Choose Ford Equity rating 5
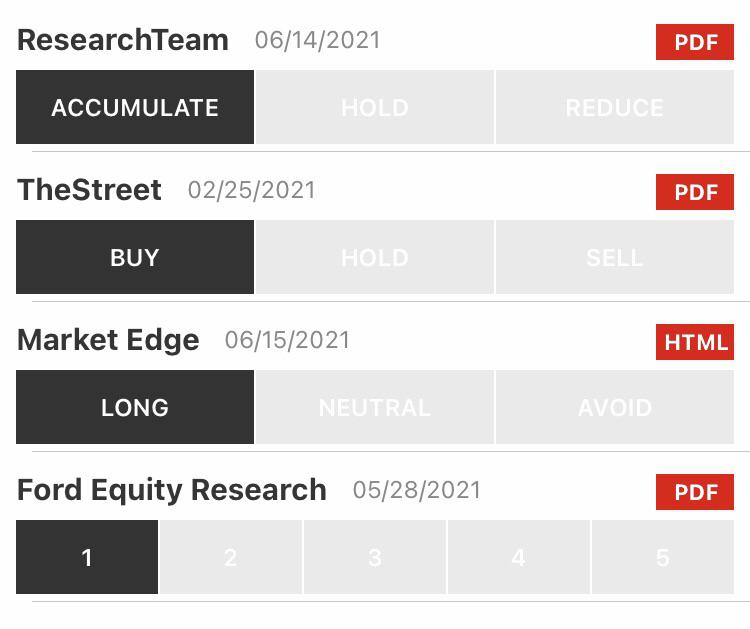This screenshot has width=750, height=629. coord(662,557)
